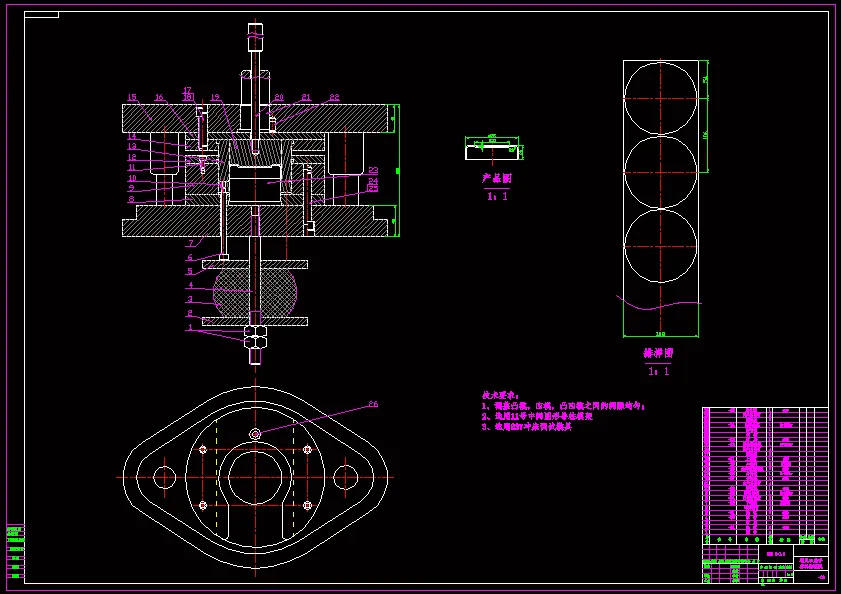841x594 pixels.
Task: Select part callout number 15
Action: click(132, 97)
